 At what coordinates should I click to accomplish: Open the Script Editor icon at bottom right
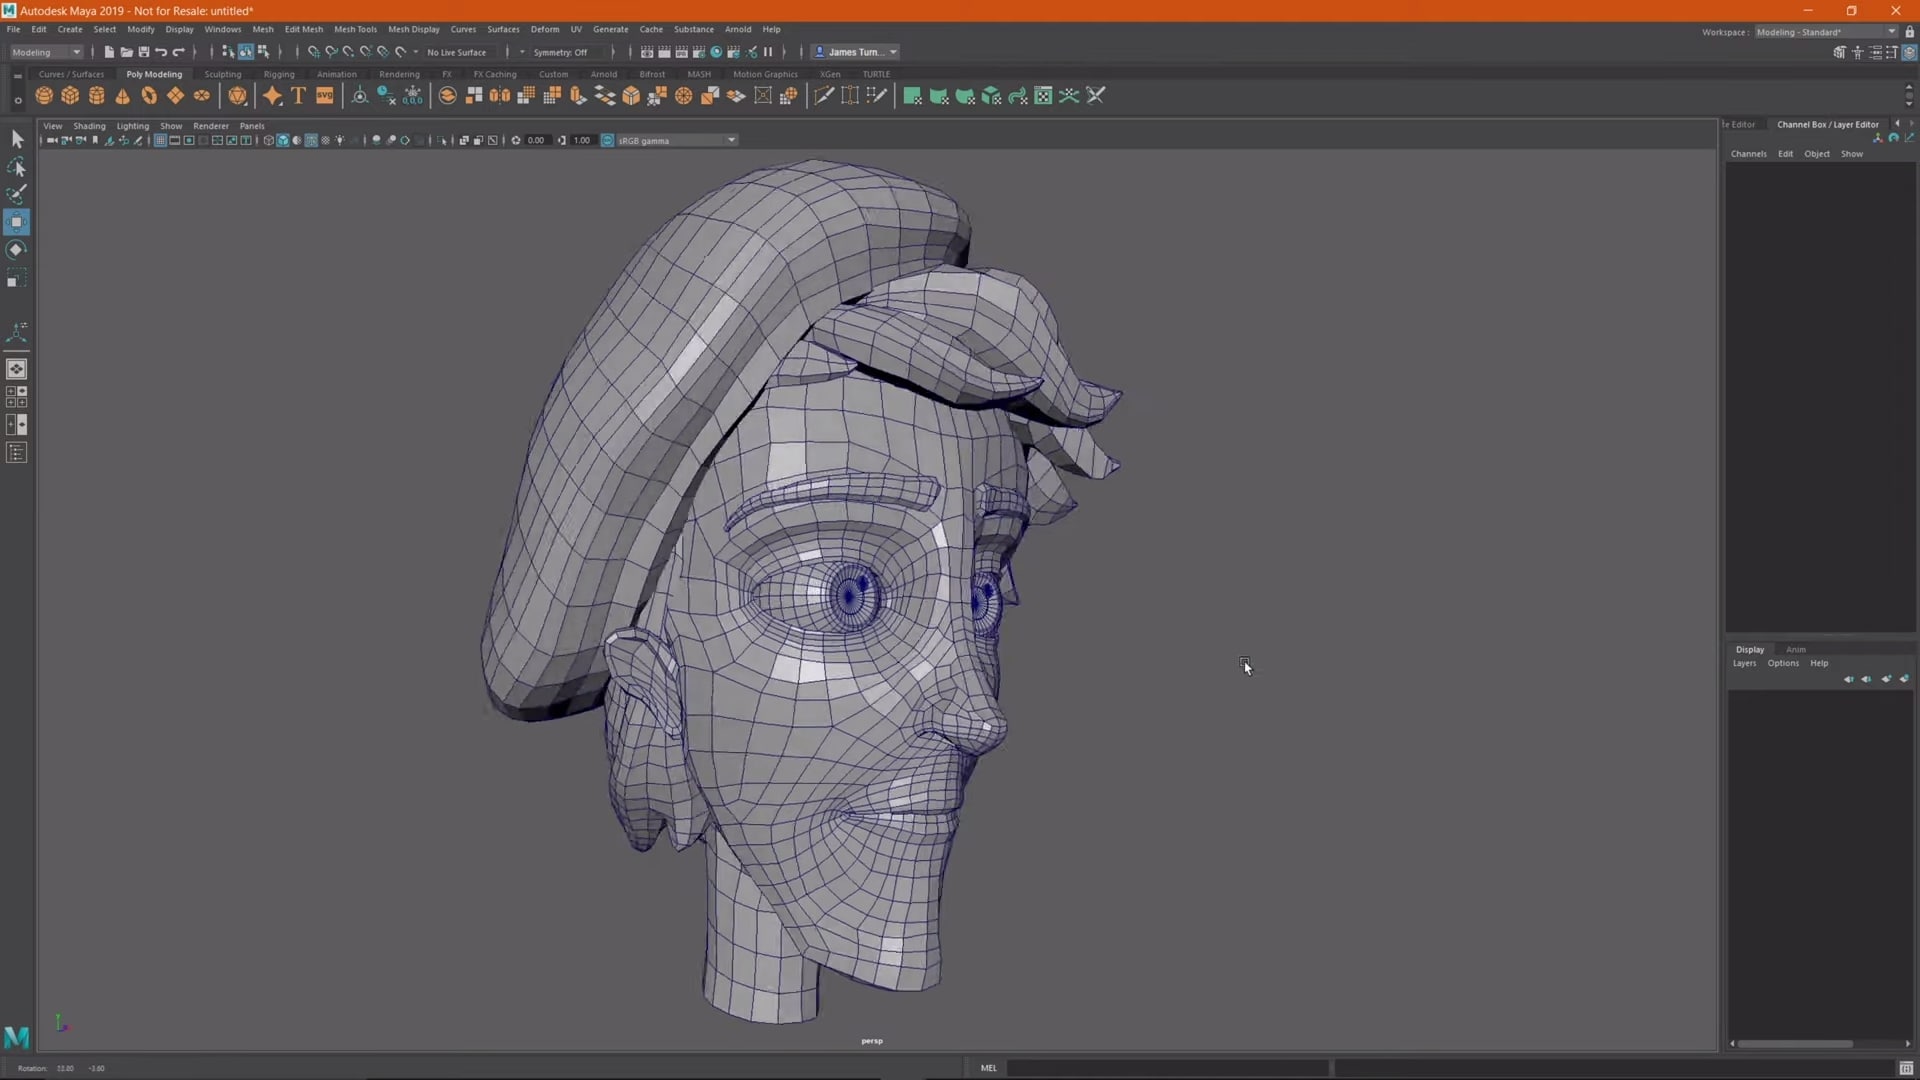[1906, 1068]
